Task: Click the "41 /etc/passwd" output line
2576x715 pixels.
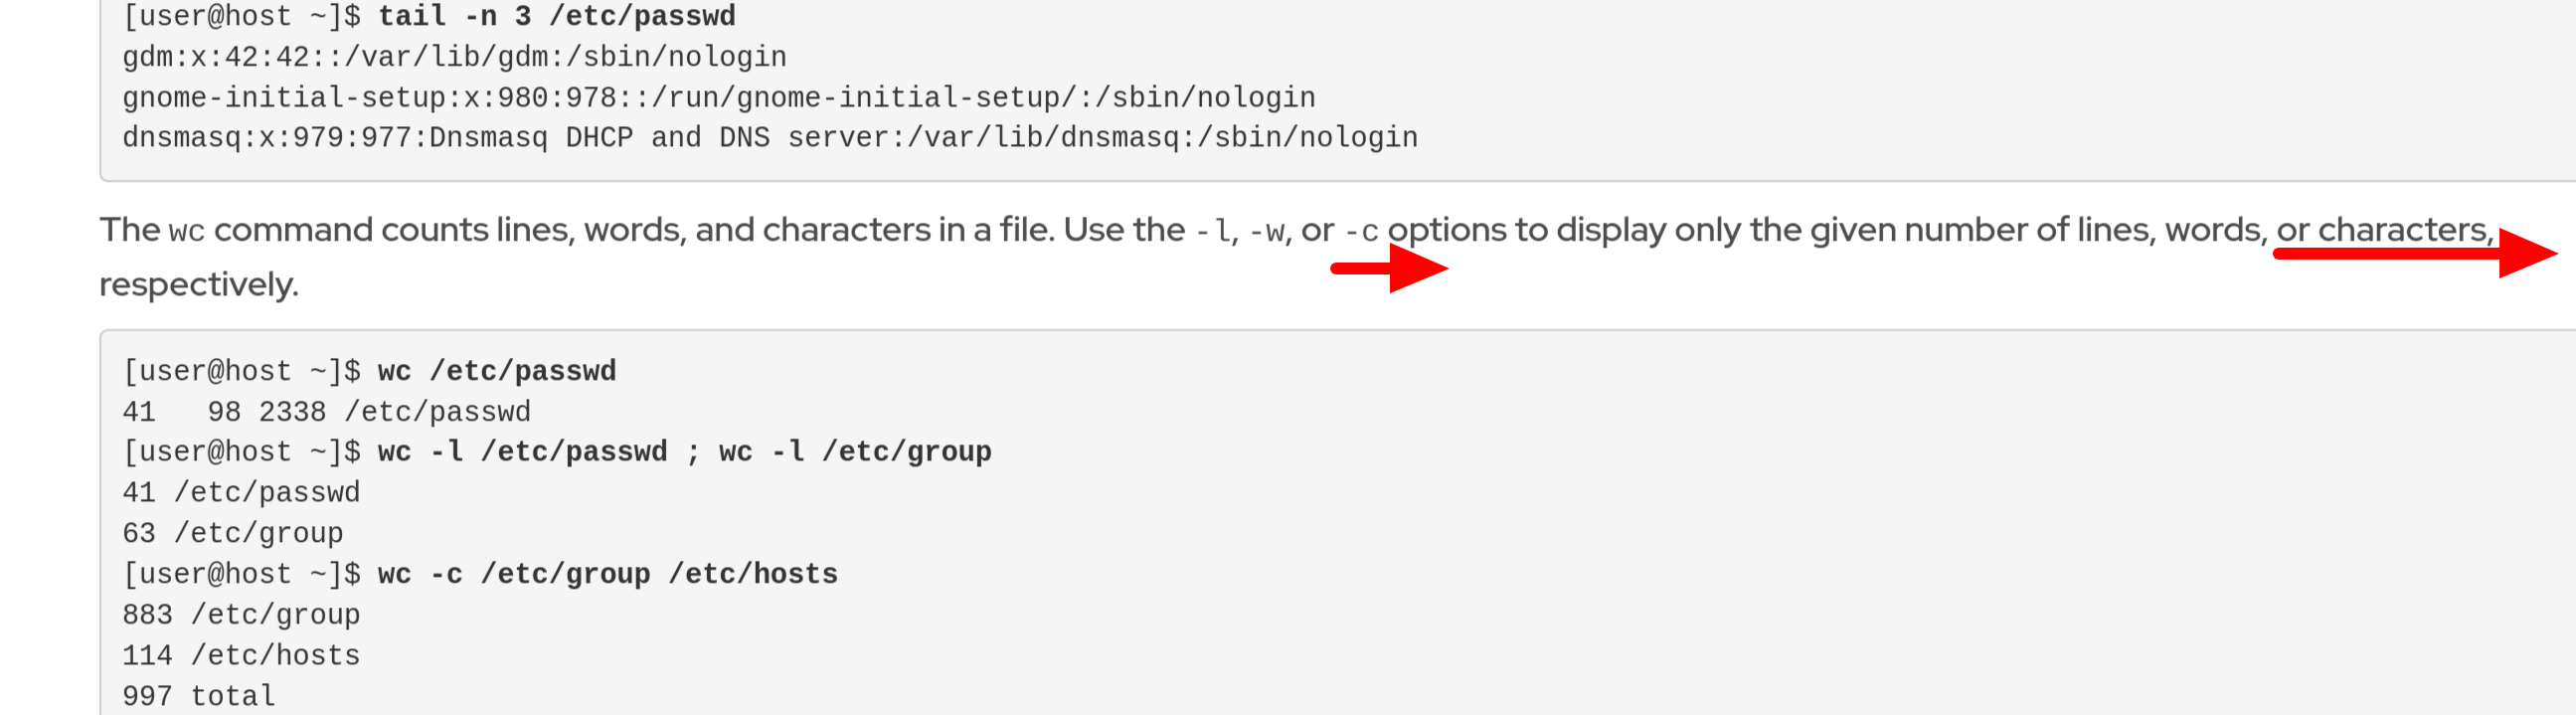Action: (241, 493)
